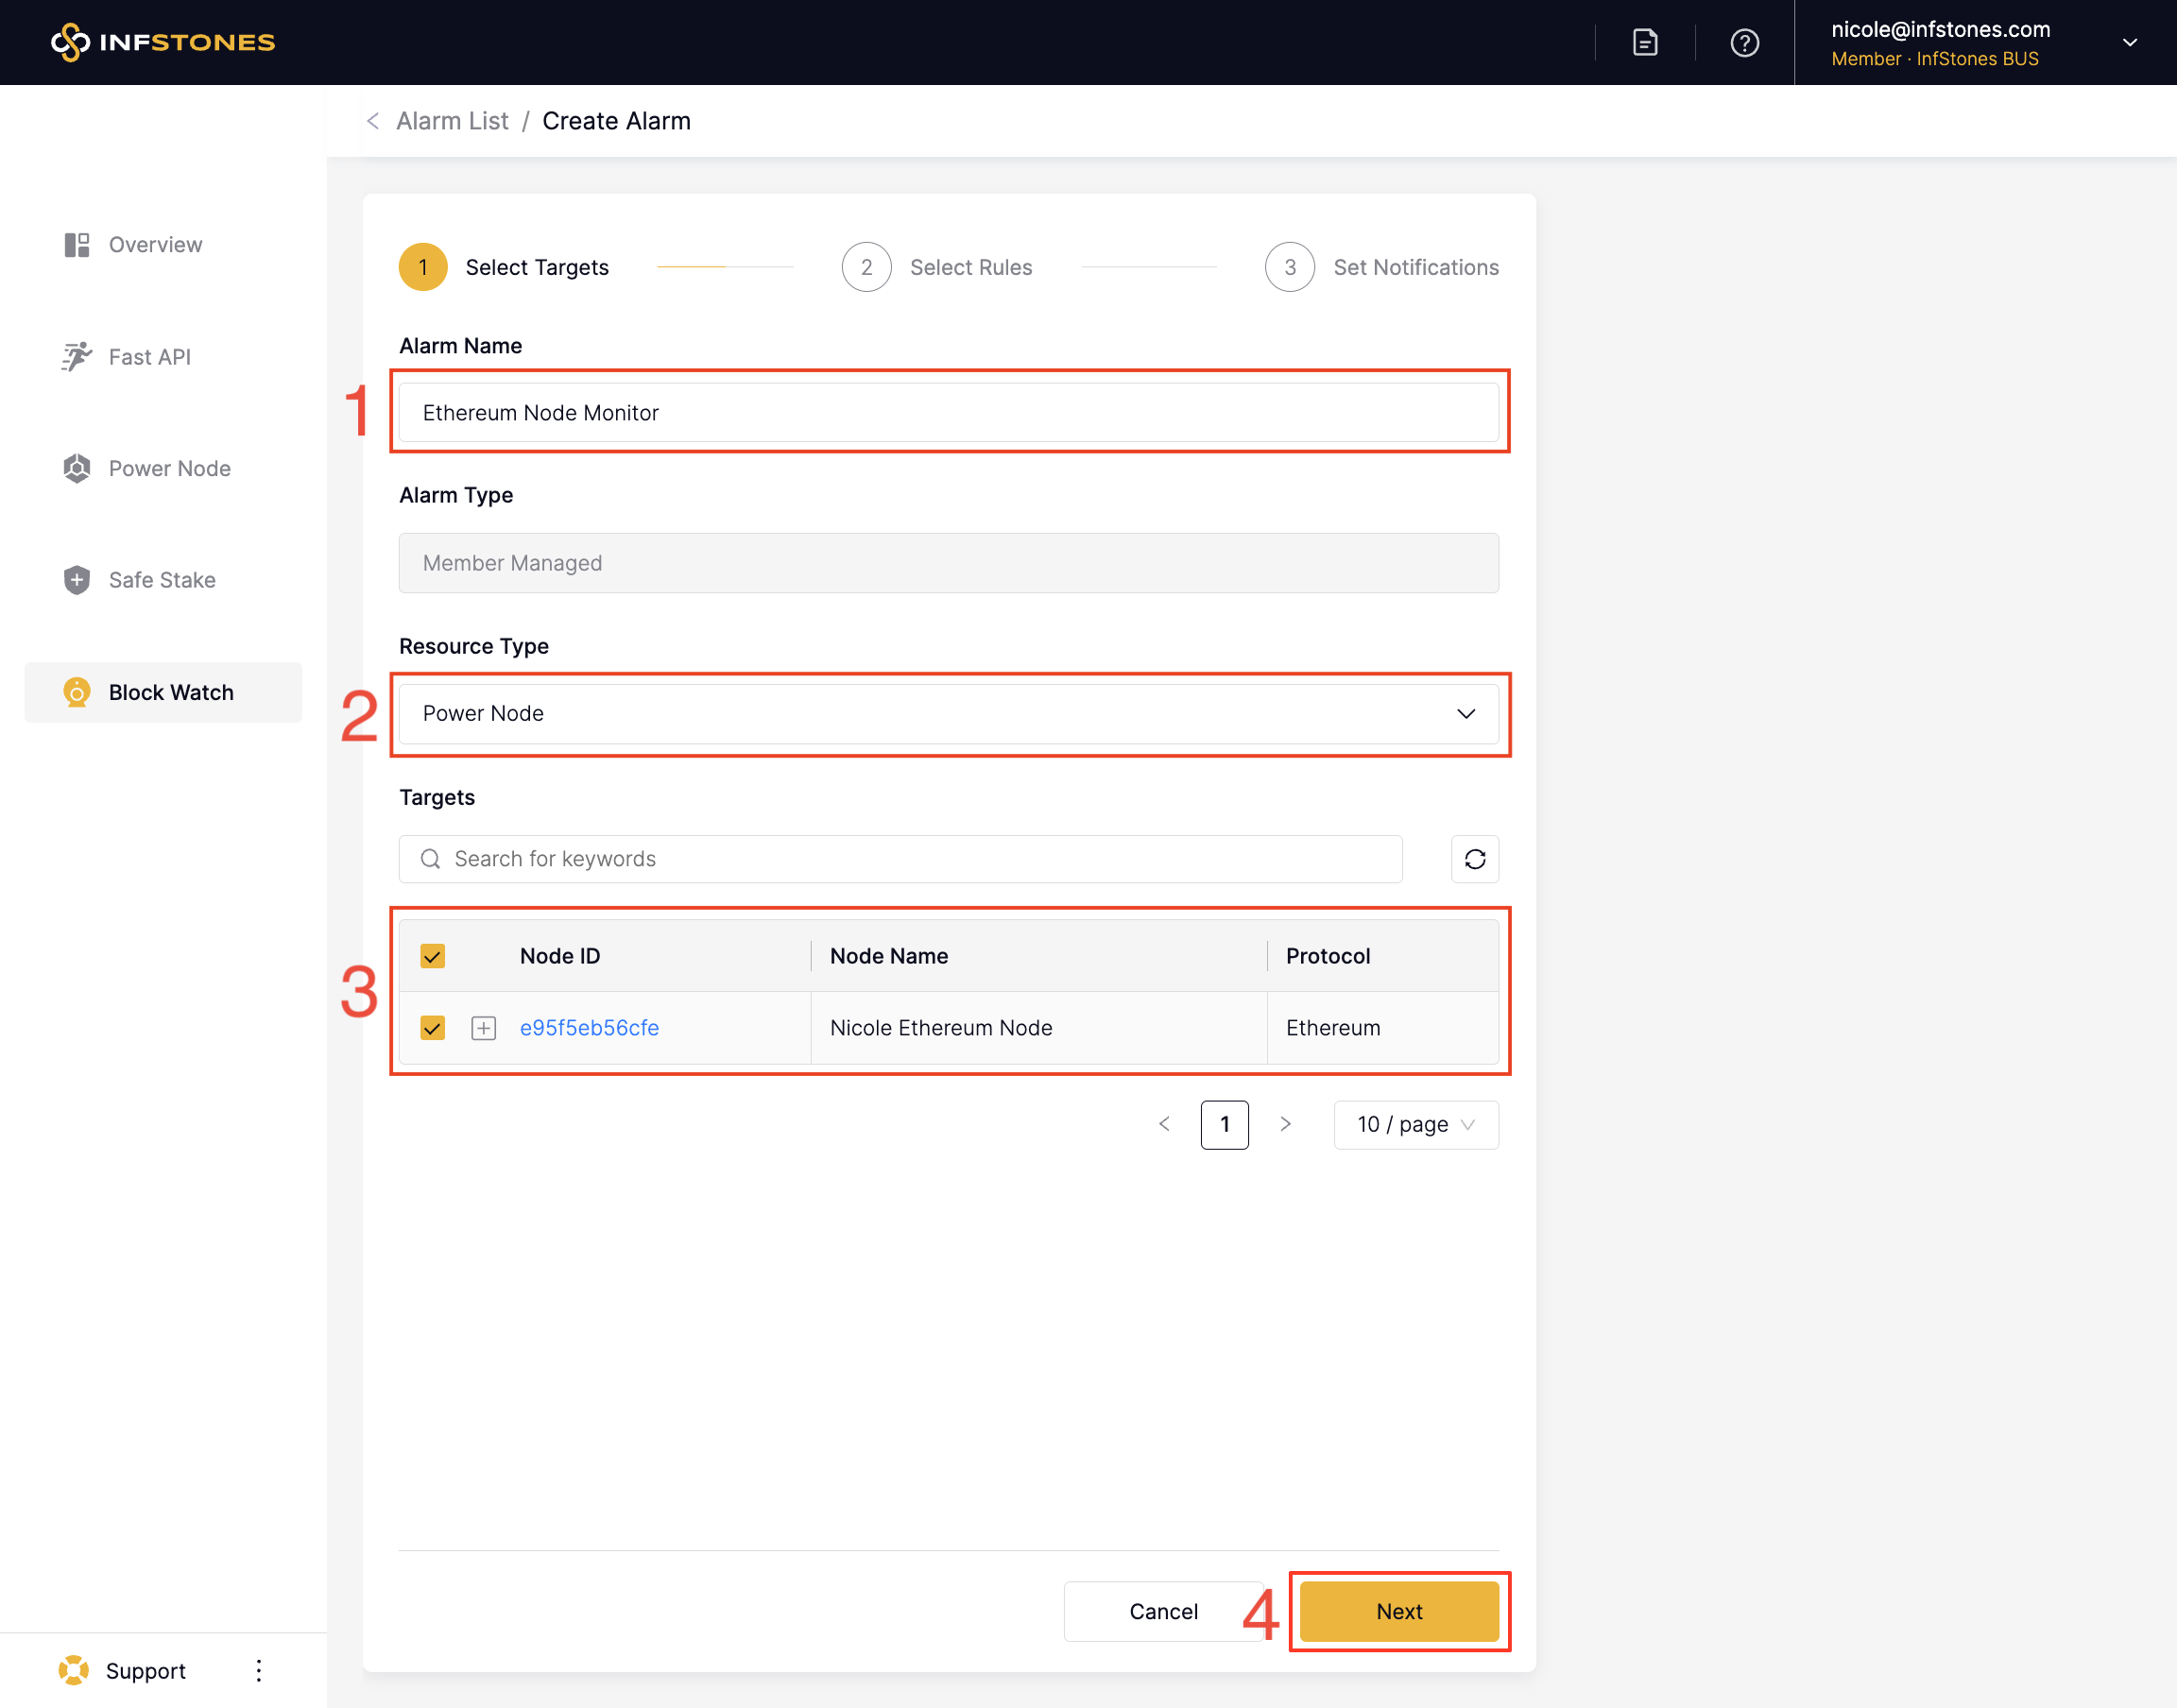Click the help question mark icon

(1744, 42)
